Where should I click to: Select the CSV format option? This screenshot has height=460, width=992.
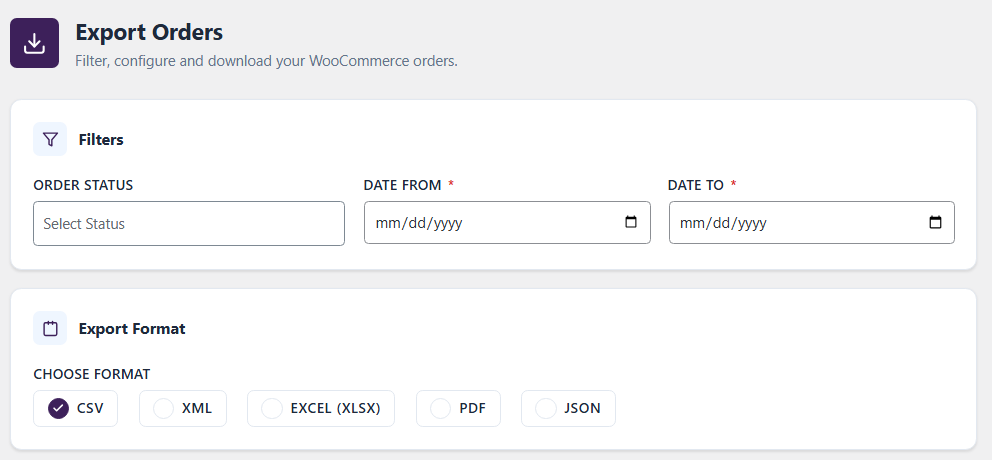tap(75, 408)
